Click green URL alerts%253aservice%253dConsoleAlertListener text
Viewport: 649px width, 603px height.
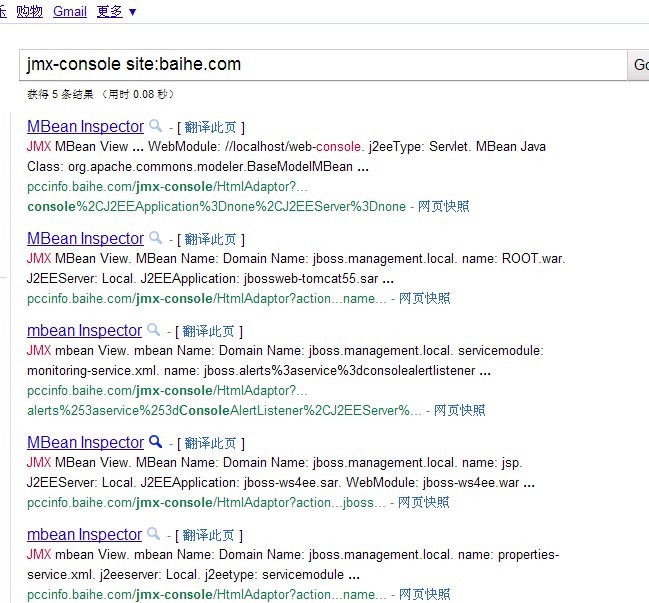(x=224, y=411)
